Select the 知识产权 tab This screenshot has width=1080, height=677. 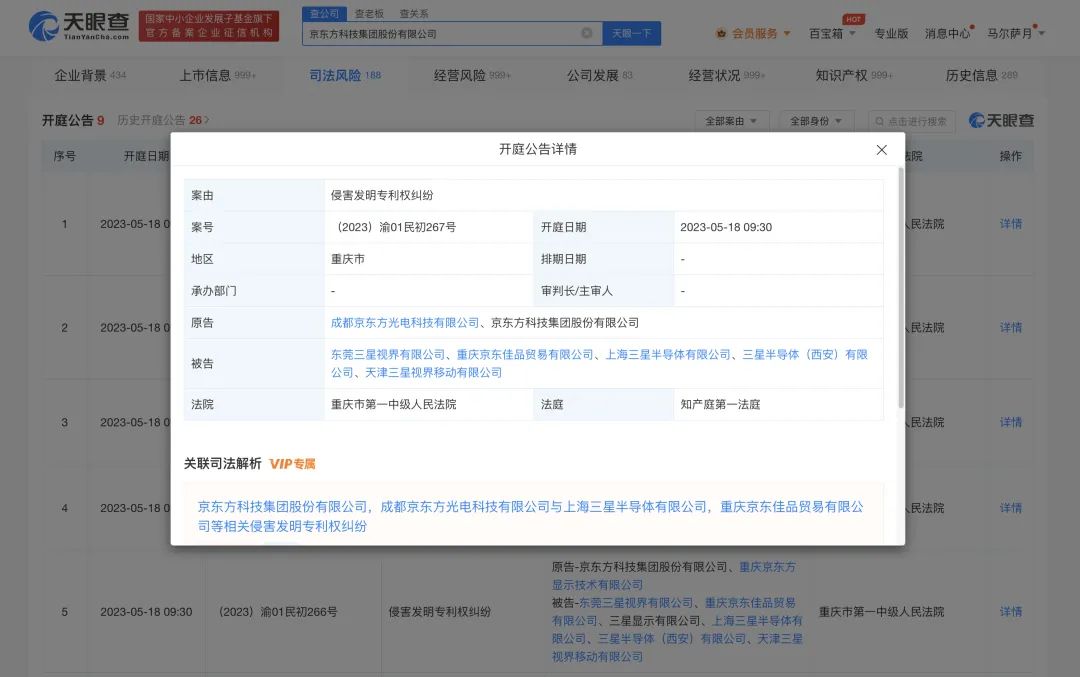click(854, 75)
